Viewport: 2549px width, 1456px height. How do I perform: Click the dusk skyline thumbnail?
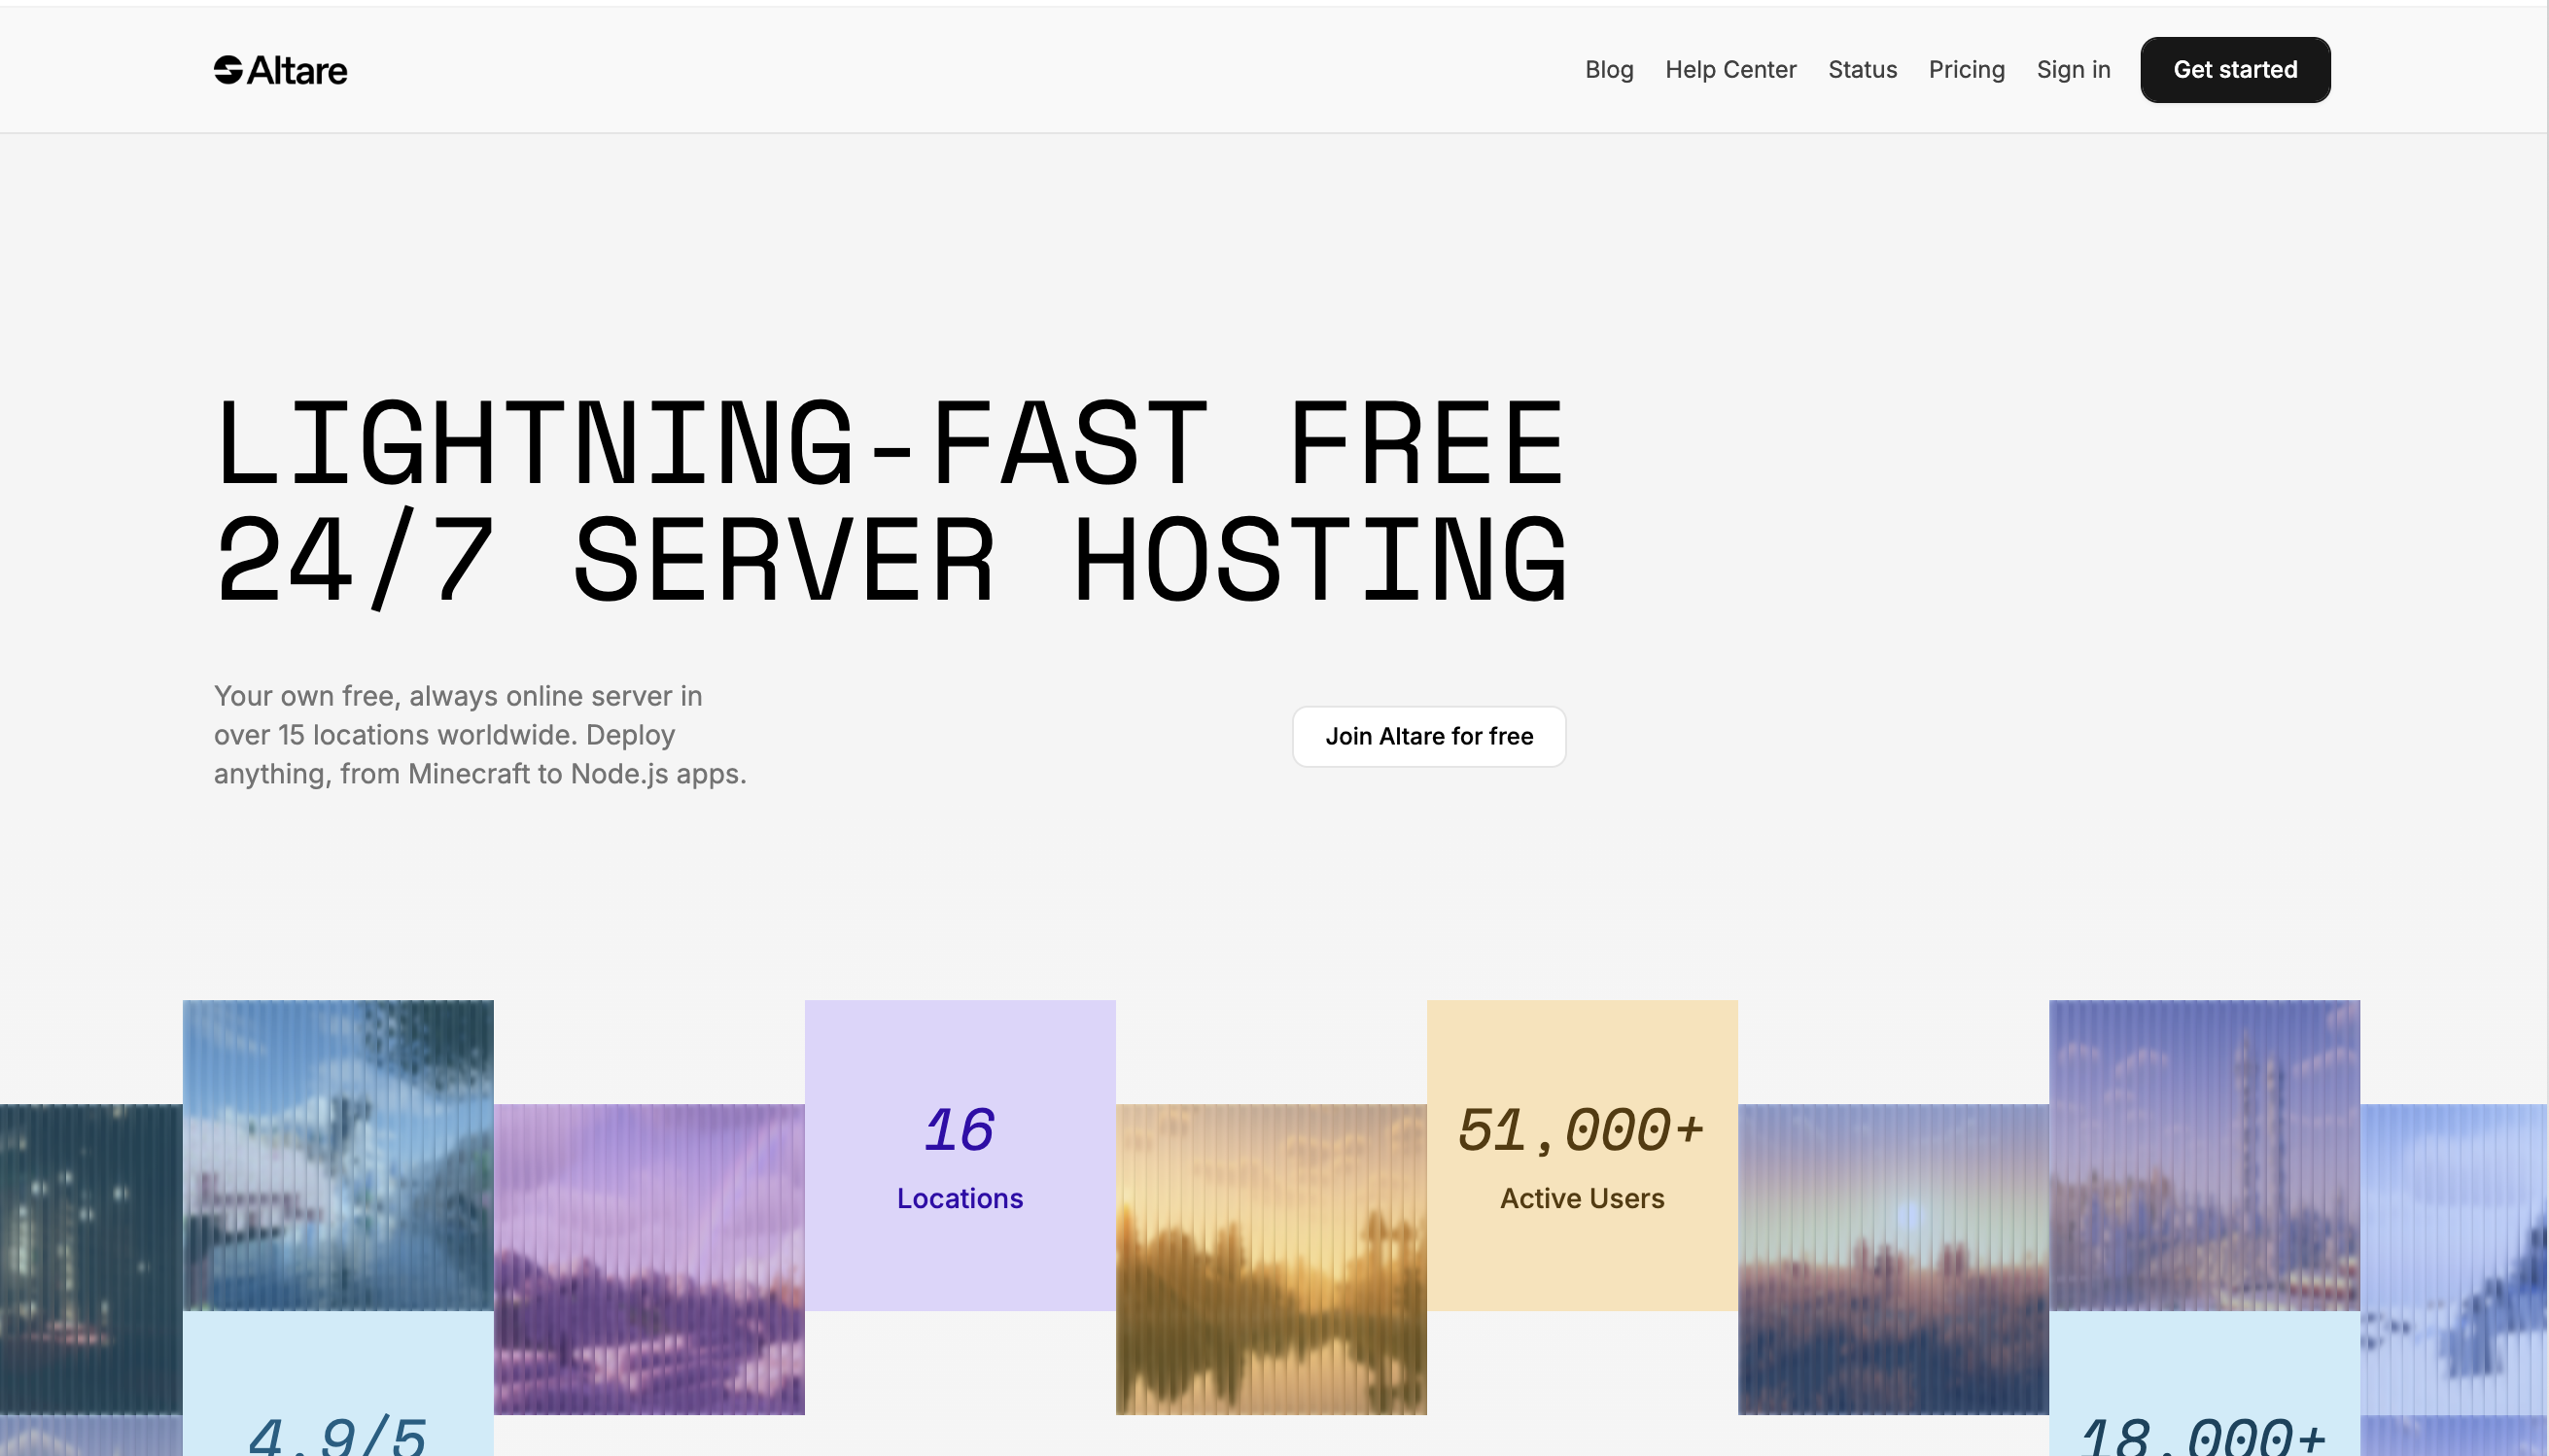[x=1892, y=1259]
